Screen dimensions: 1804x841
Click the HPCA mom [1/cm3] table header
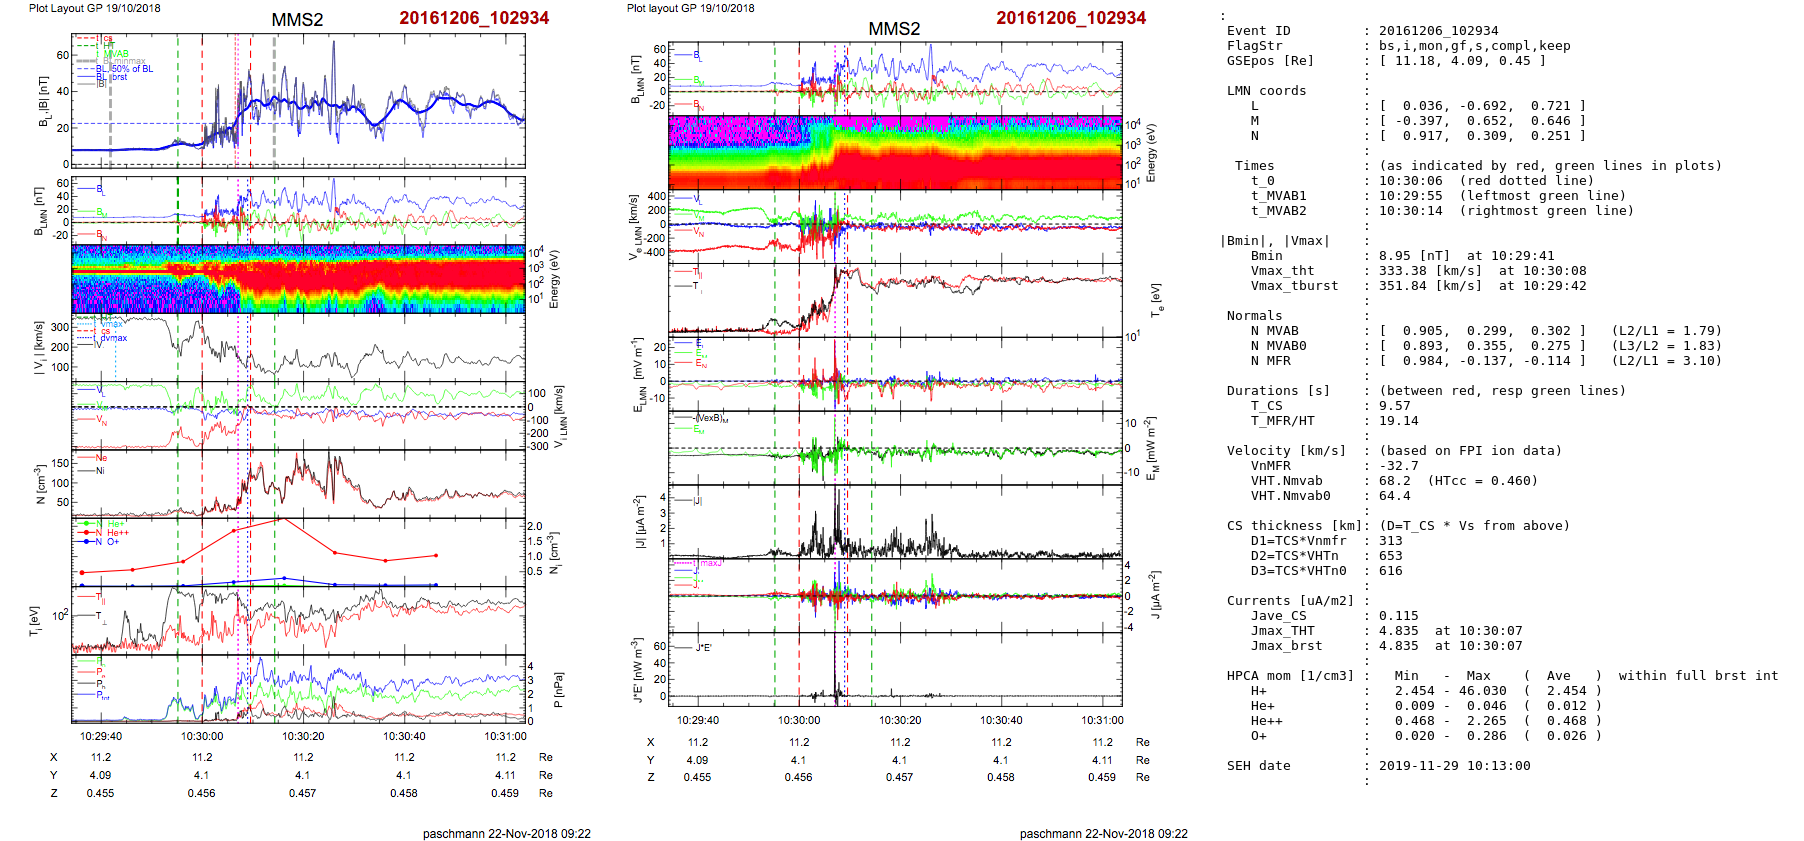point(1290,676)
